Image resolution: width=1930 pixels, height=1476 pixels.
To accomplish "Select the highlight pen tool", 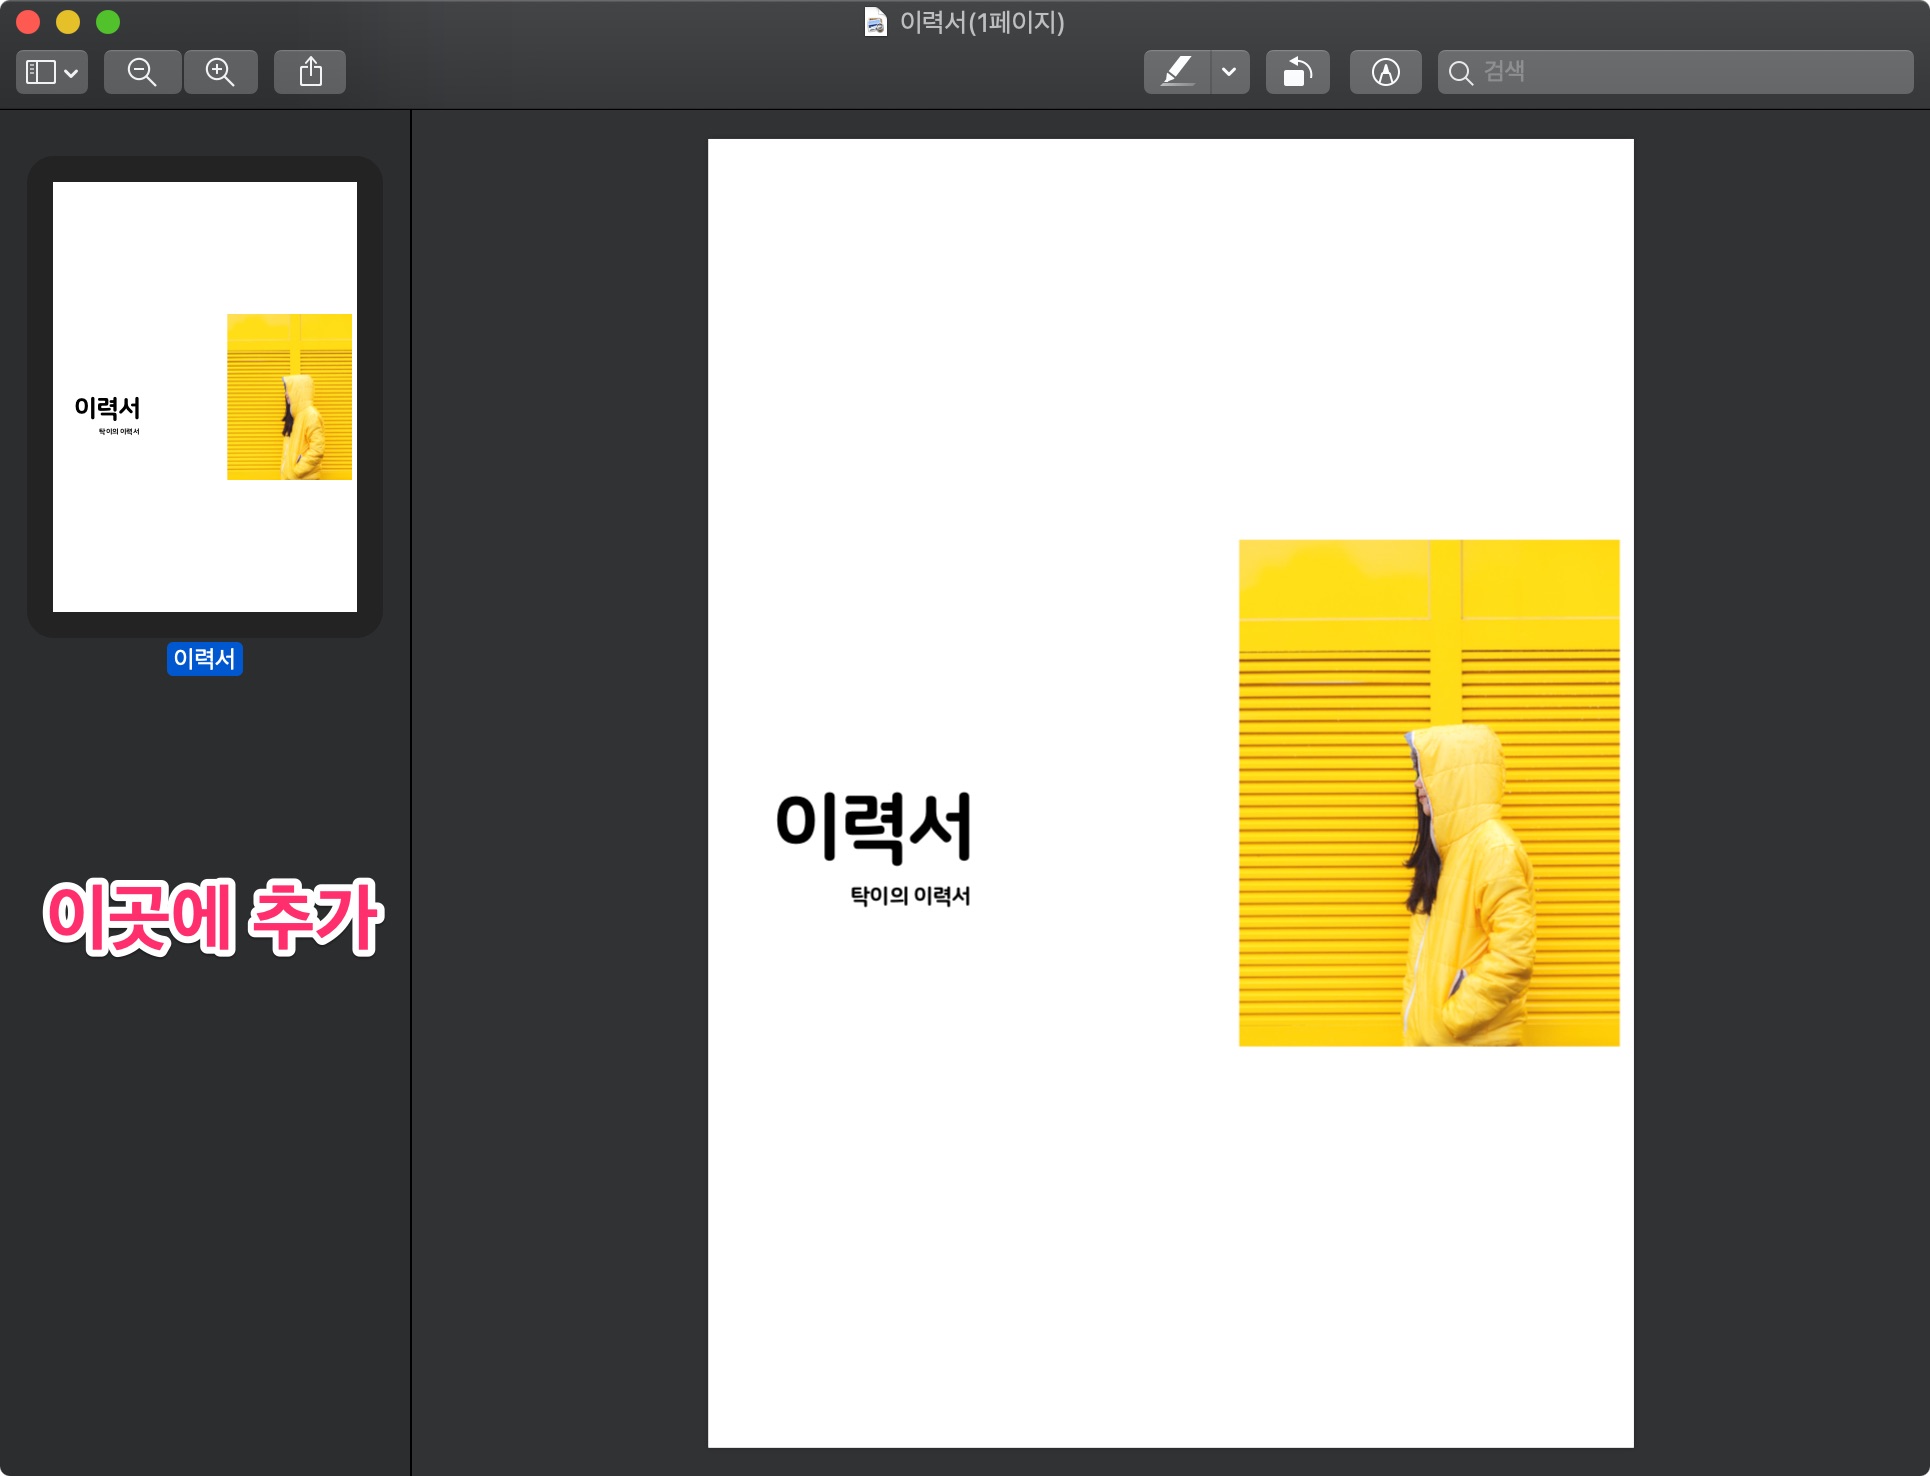I will (x=1177, y=72).
